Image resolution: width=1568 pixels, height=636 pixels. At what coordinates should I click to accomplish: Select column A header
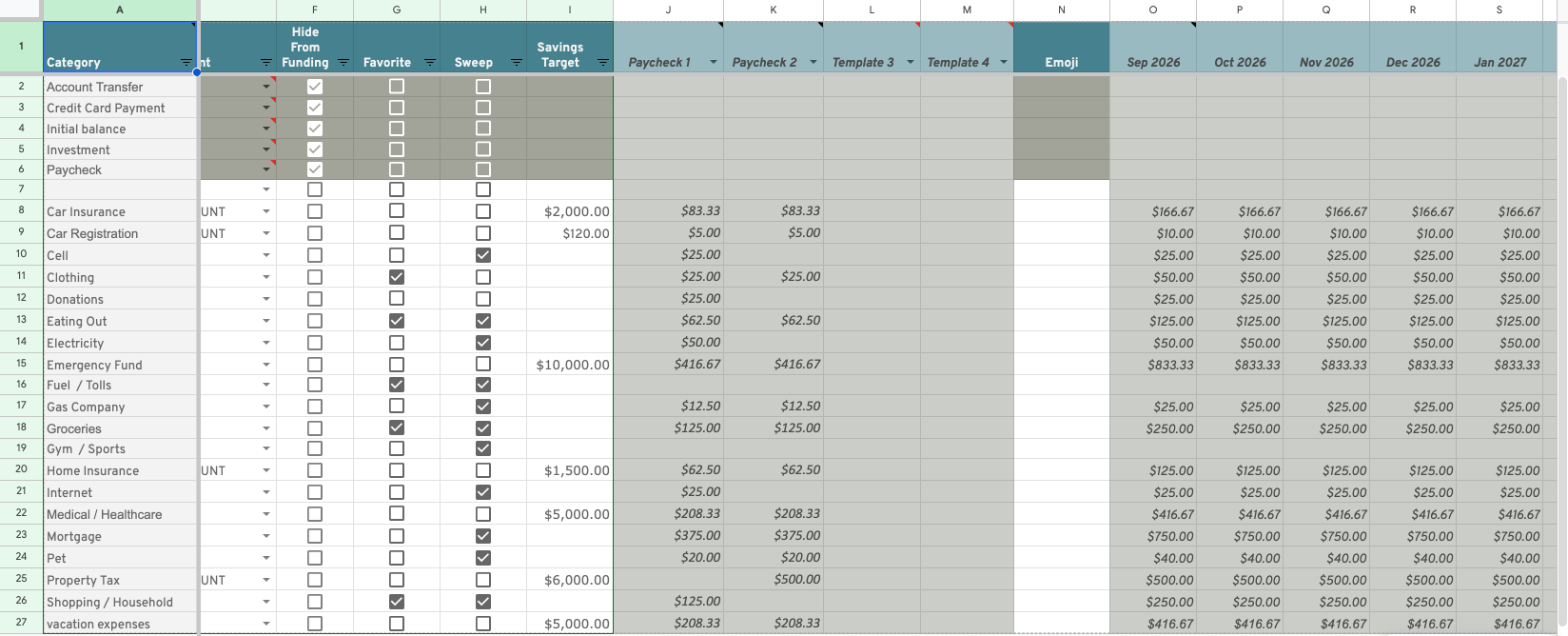point(120,10)
